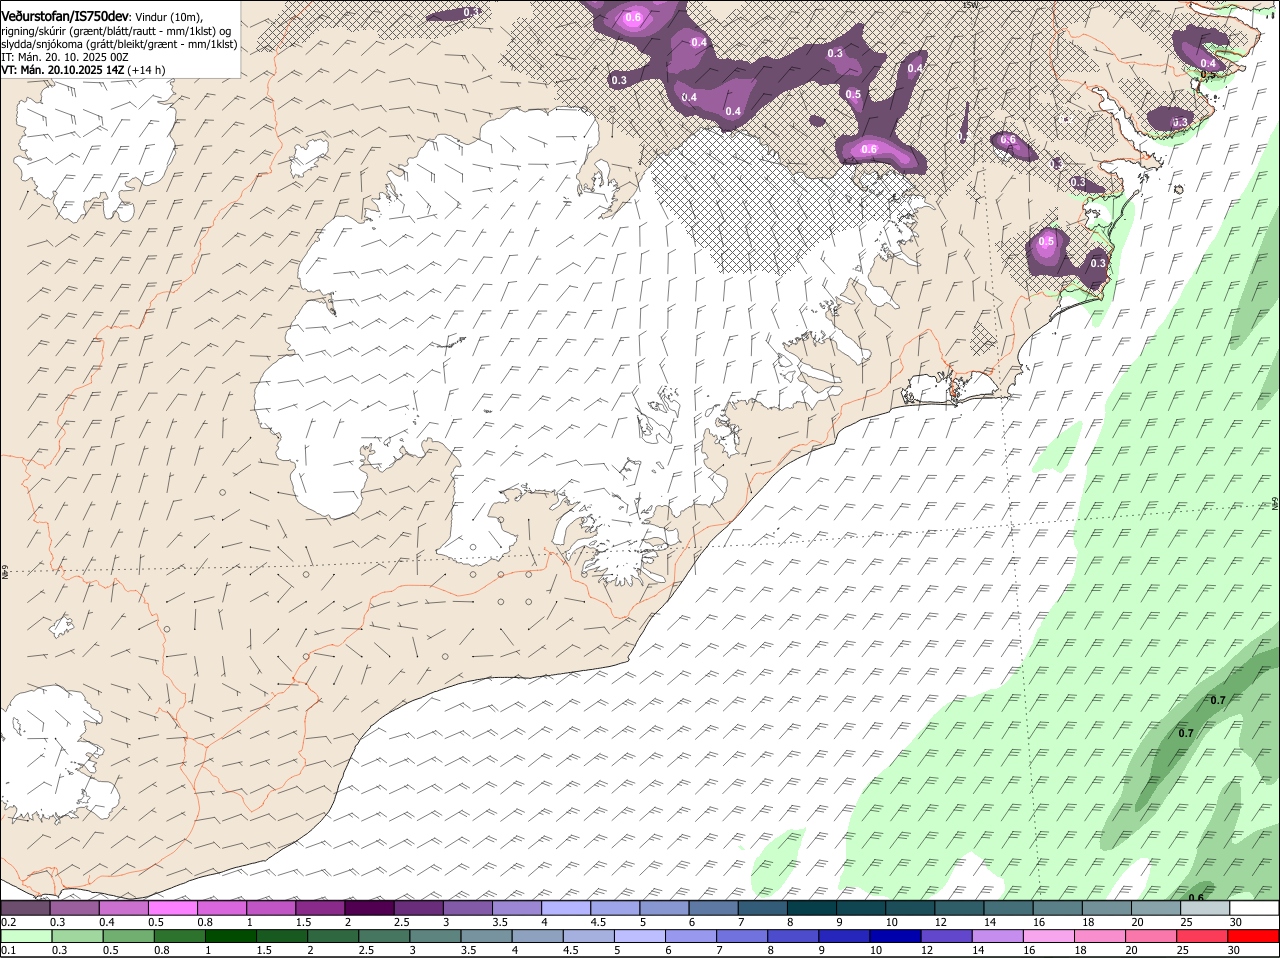Pick upper legend swatch labeled 0.5
This screenshot has height=958, width=1280.
172,908
